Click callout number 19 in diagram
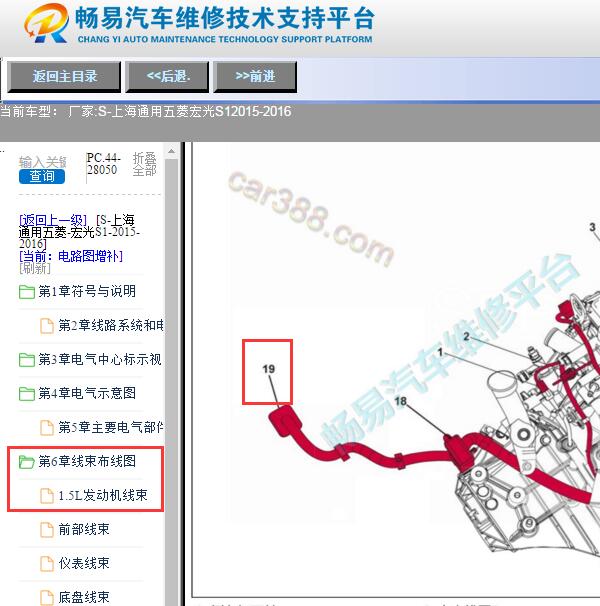The image size is (600, 606). point(269,369)
